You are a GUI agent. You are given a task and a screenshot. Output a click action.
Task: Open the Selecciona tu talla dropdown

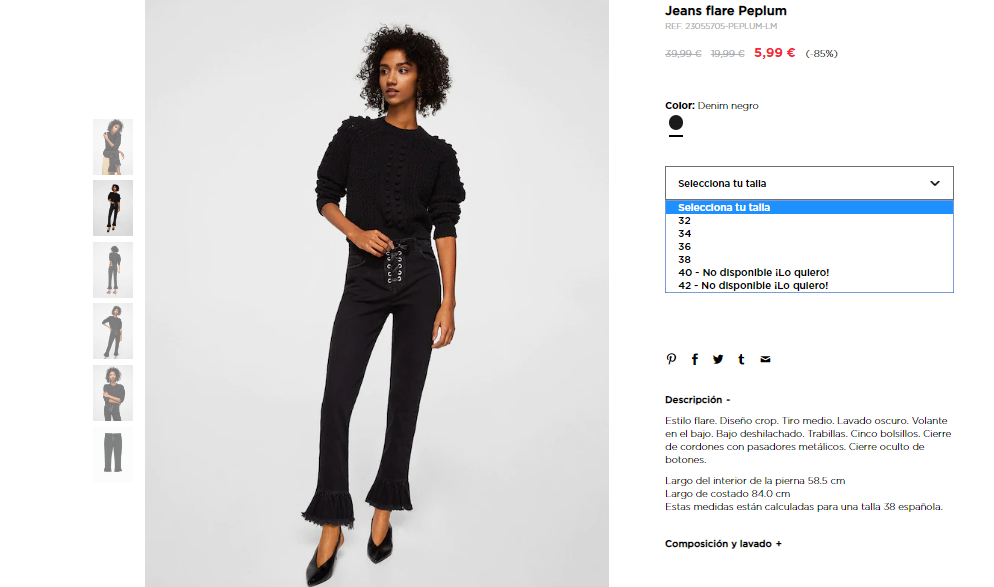pos(809,183)
